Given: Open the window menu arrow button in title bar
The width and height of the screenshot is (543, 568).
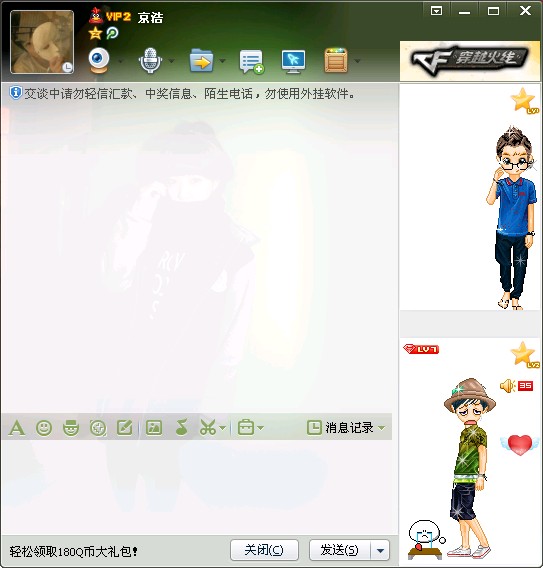Looking at the screenshot, I should point(437,11).
